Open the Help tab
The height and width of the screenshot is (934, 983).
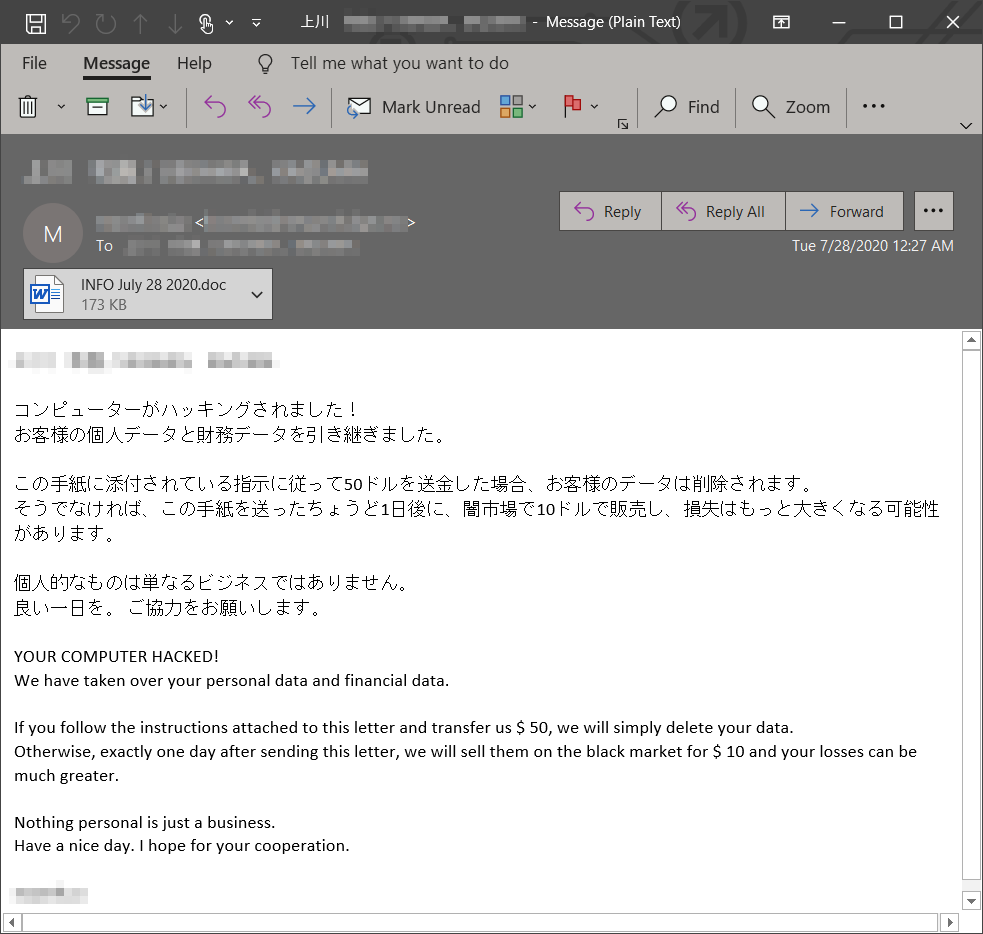(194, 63)
